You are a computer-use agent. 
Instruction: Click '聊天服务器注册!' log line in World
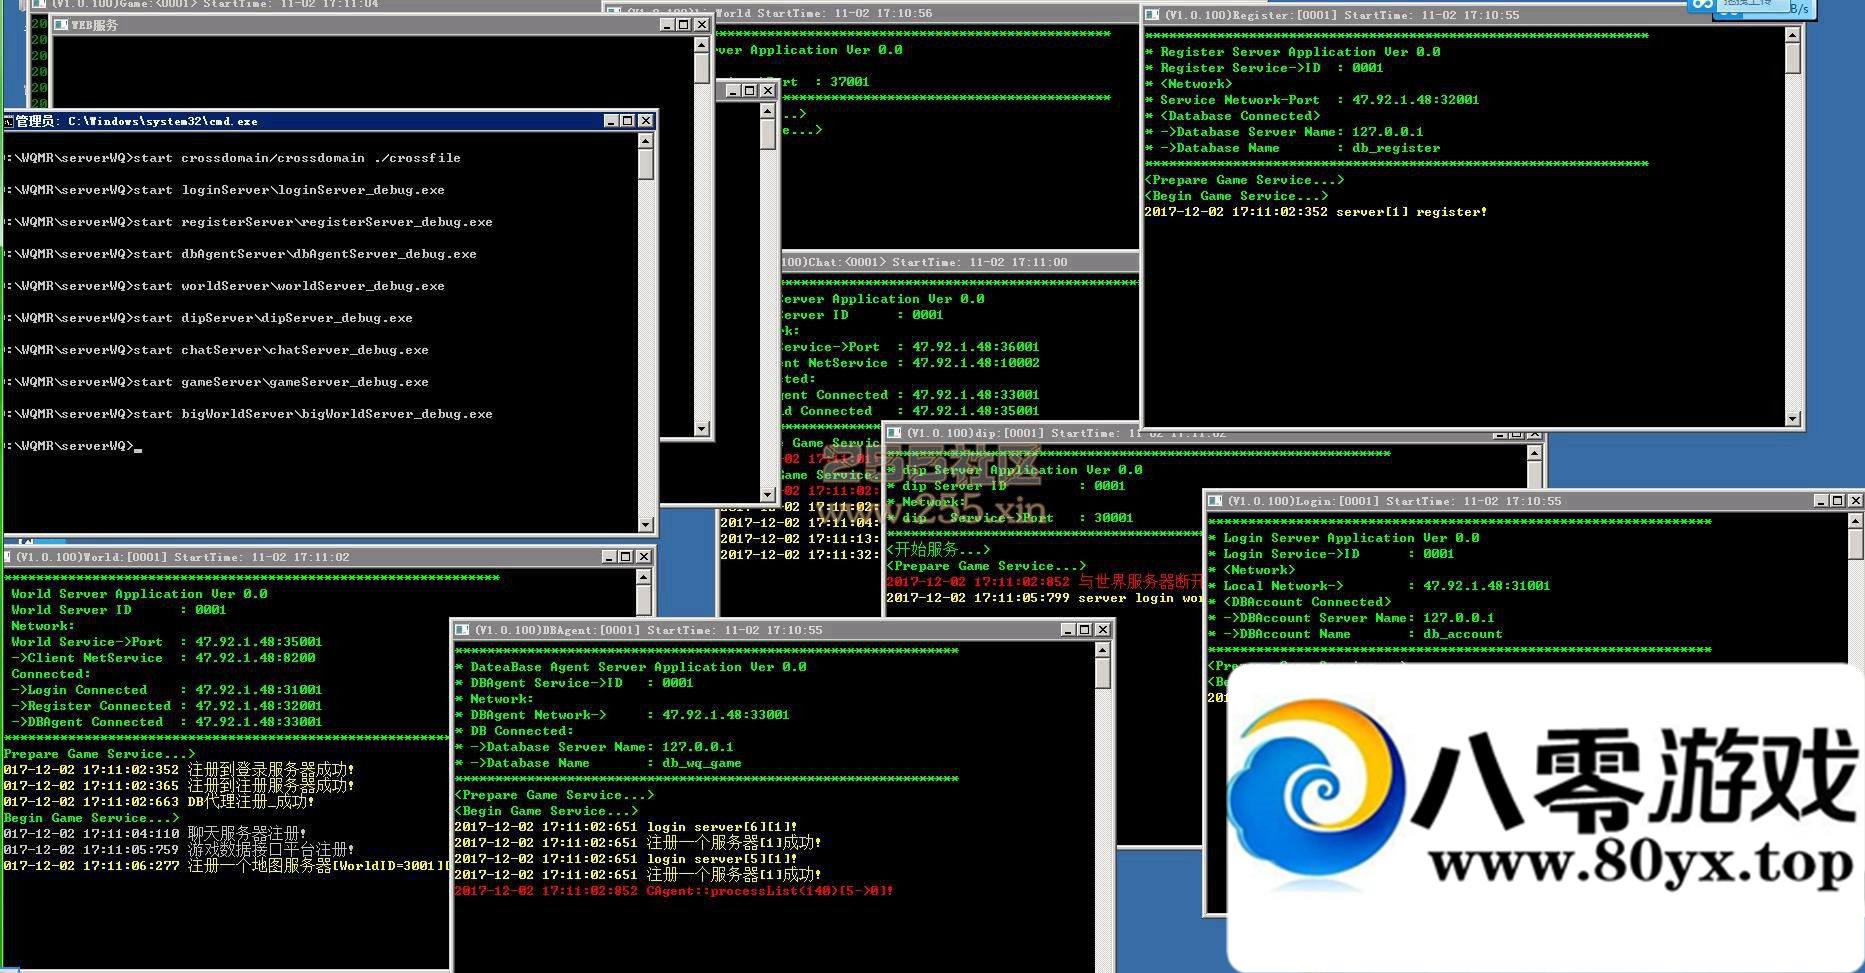[x=155, y=833]
